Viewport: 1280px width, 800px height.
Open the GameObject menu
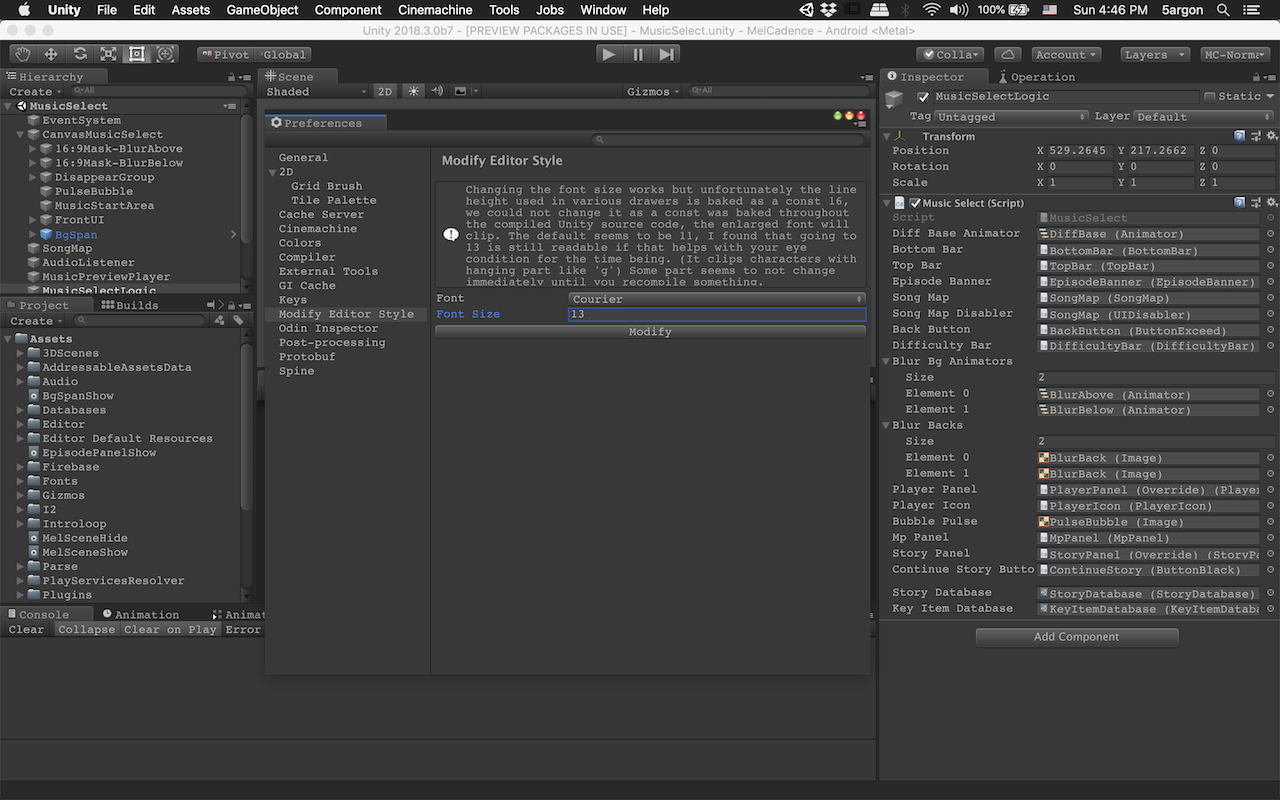262,10
